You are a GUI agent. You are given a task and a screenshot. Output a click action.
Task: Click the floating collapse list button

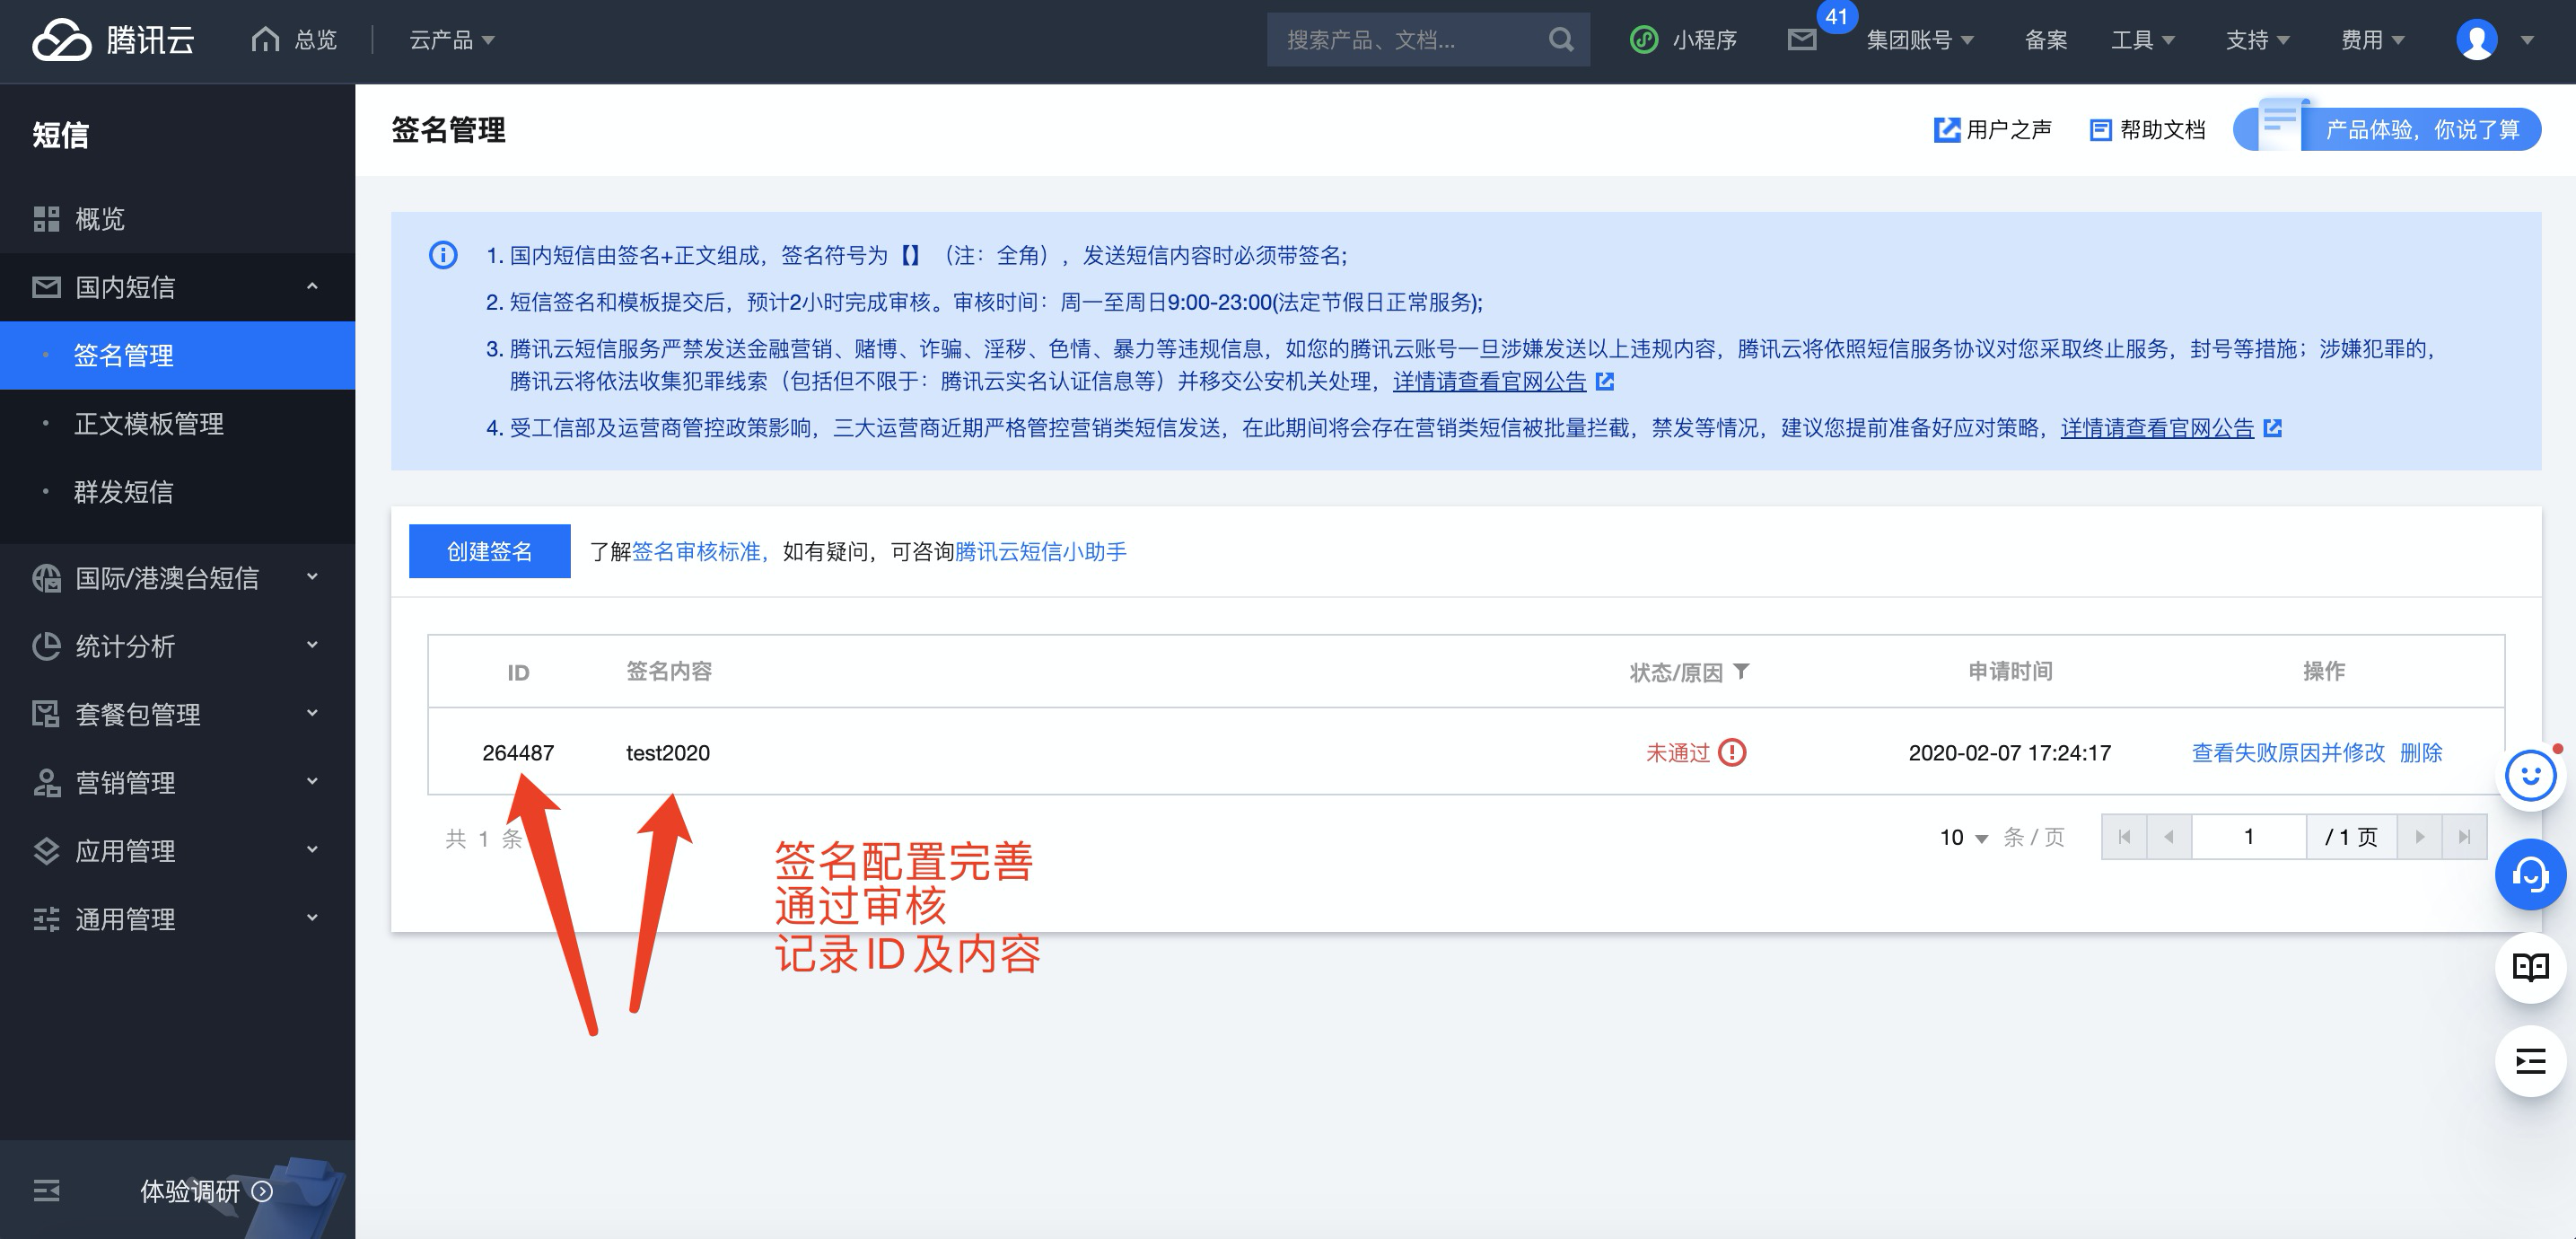coord(2530,1060)
